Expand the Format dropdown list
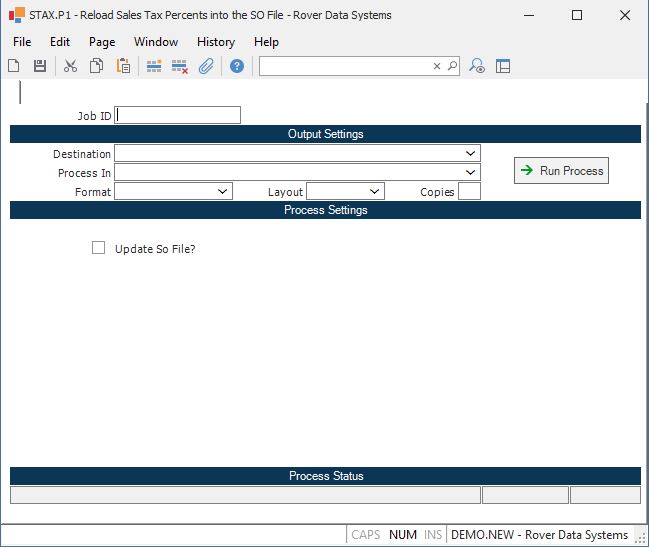Viewport: 649px width, 547px height. pyautogui.click(x=222, y=191)
